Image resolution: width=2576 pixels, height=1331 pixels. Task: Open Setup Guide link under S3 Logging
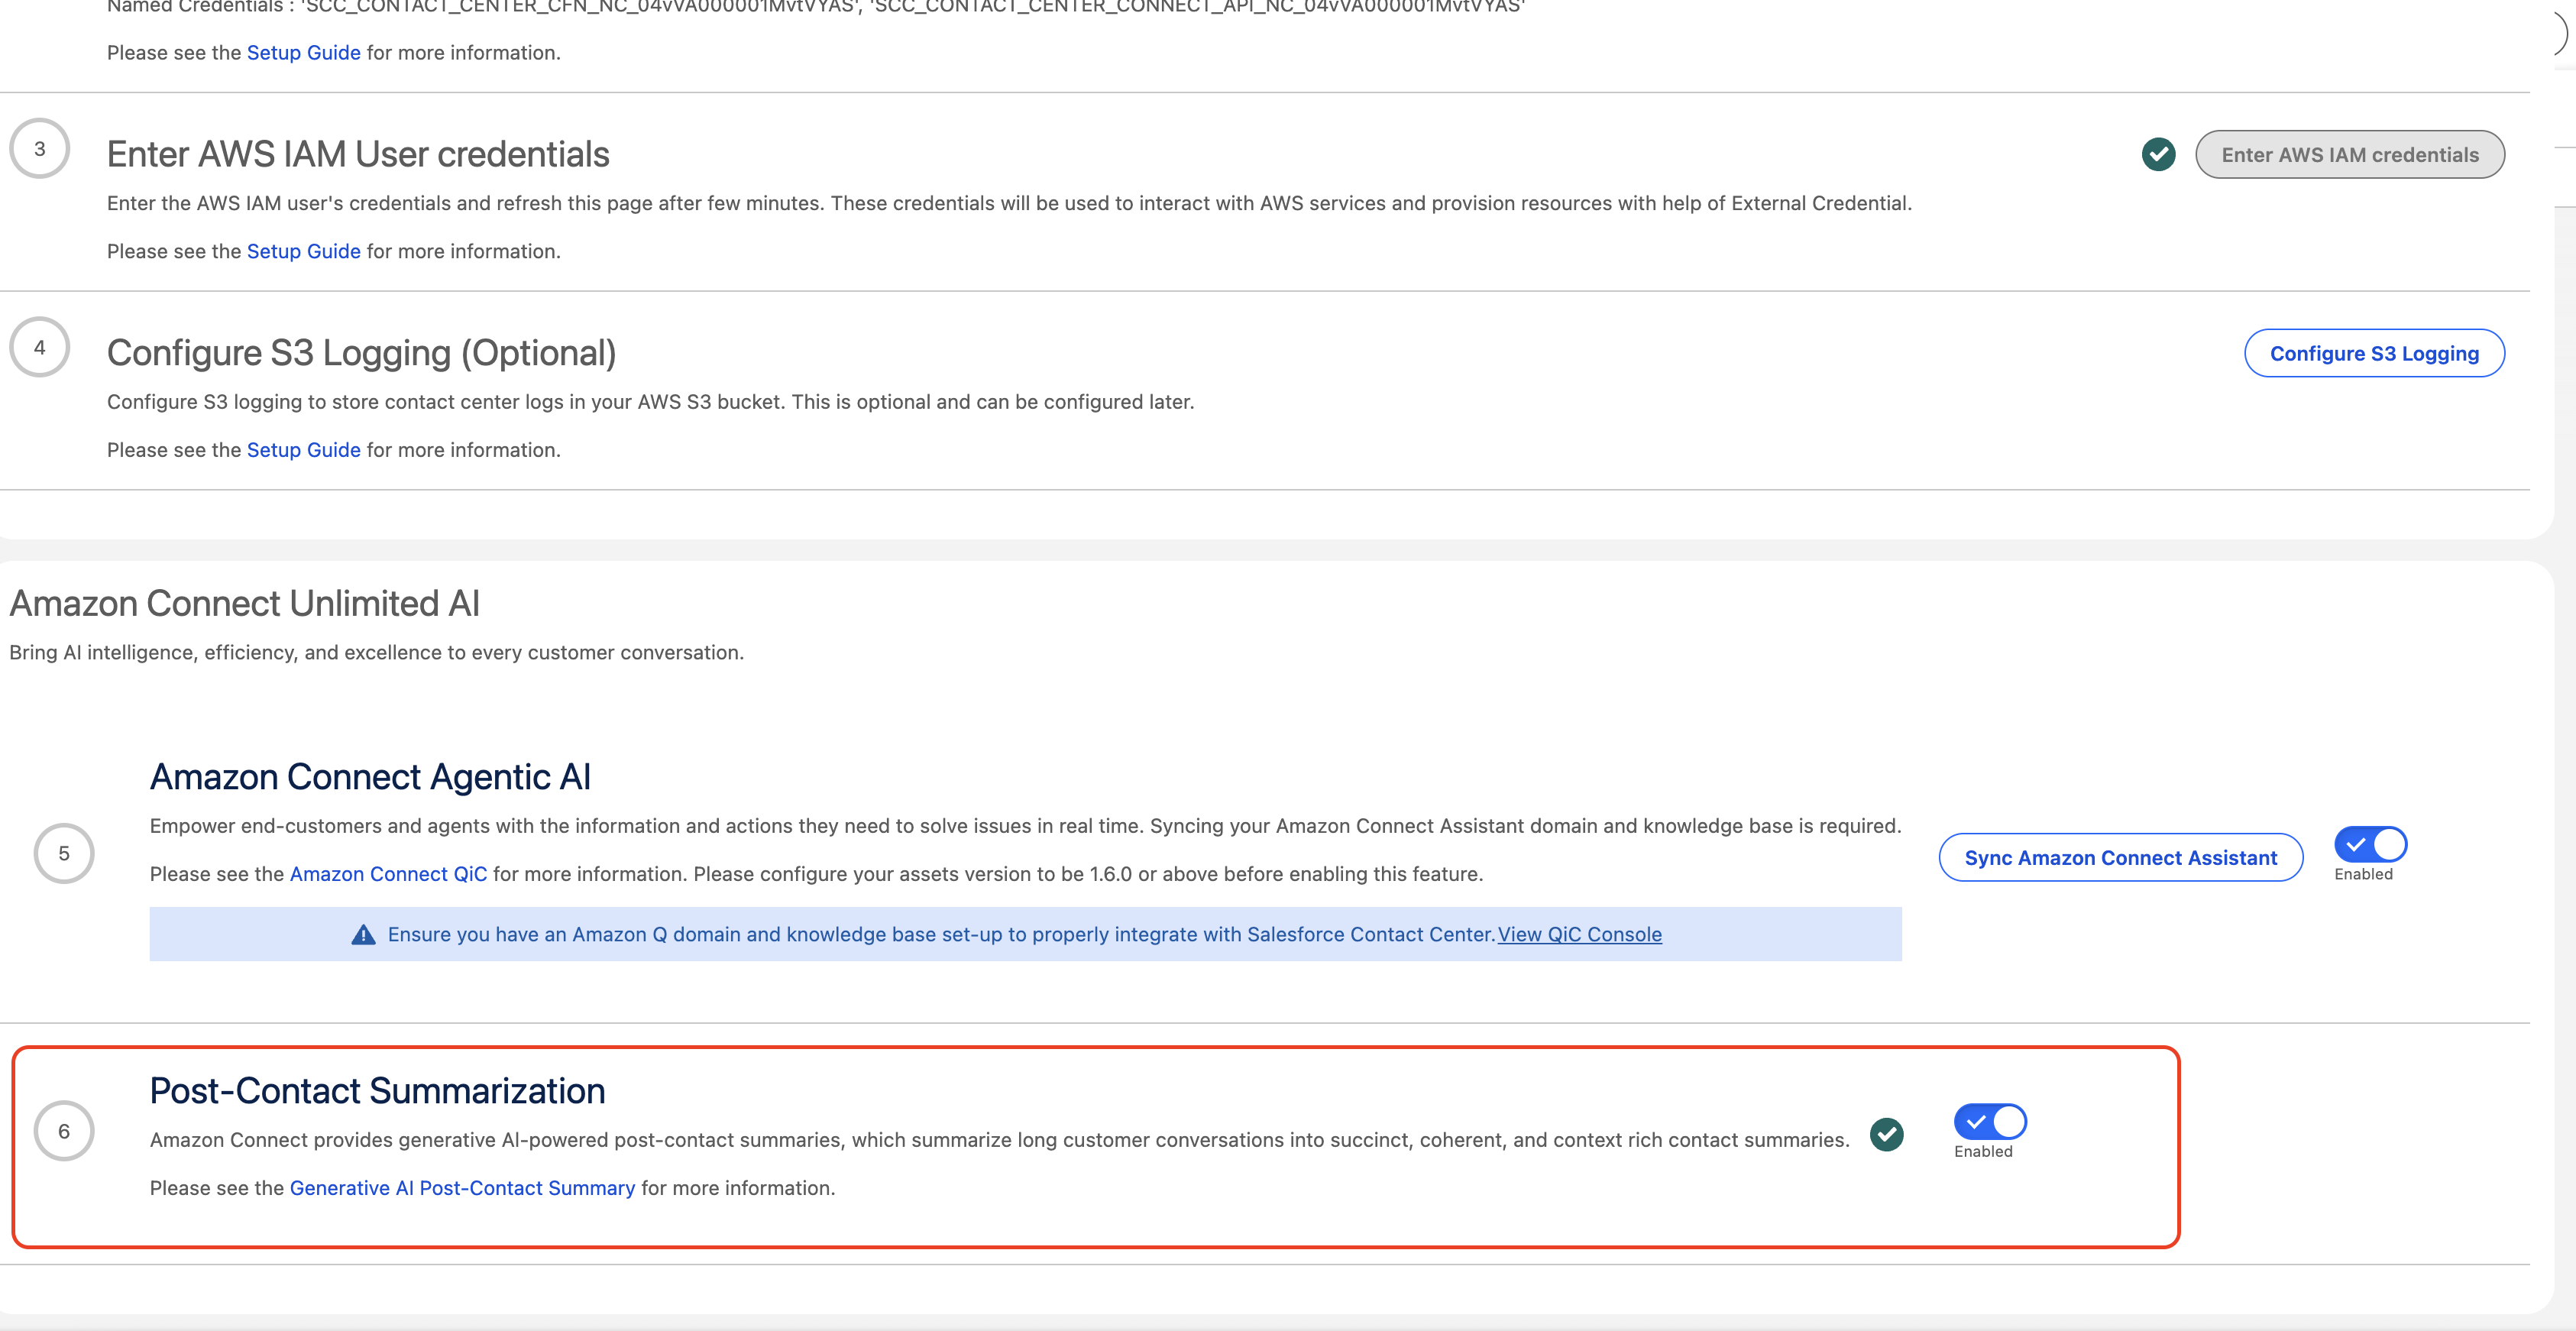tap(303, 450)
